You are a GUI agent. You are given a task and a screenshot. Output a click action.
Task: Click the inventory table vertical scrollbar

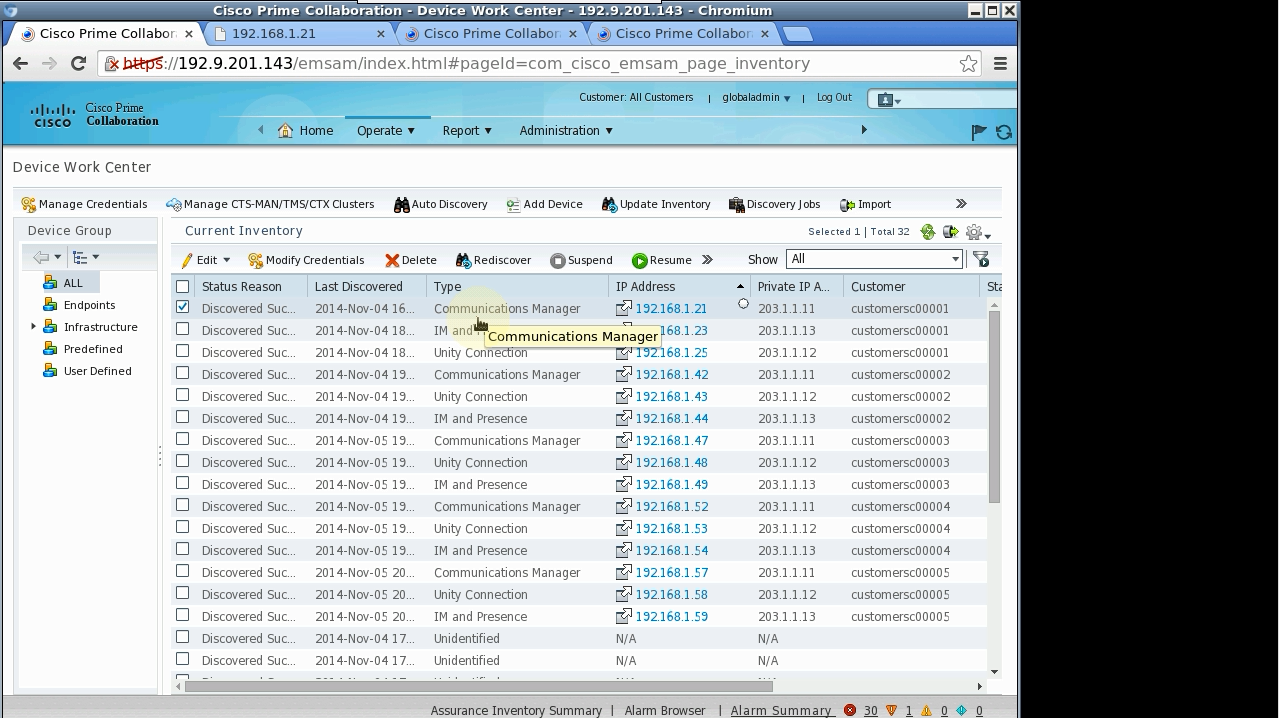click(994, 407)
